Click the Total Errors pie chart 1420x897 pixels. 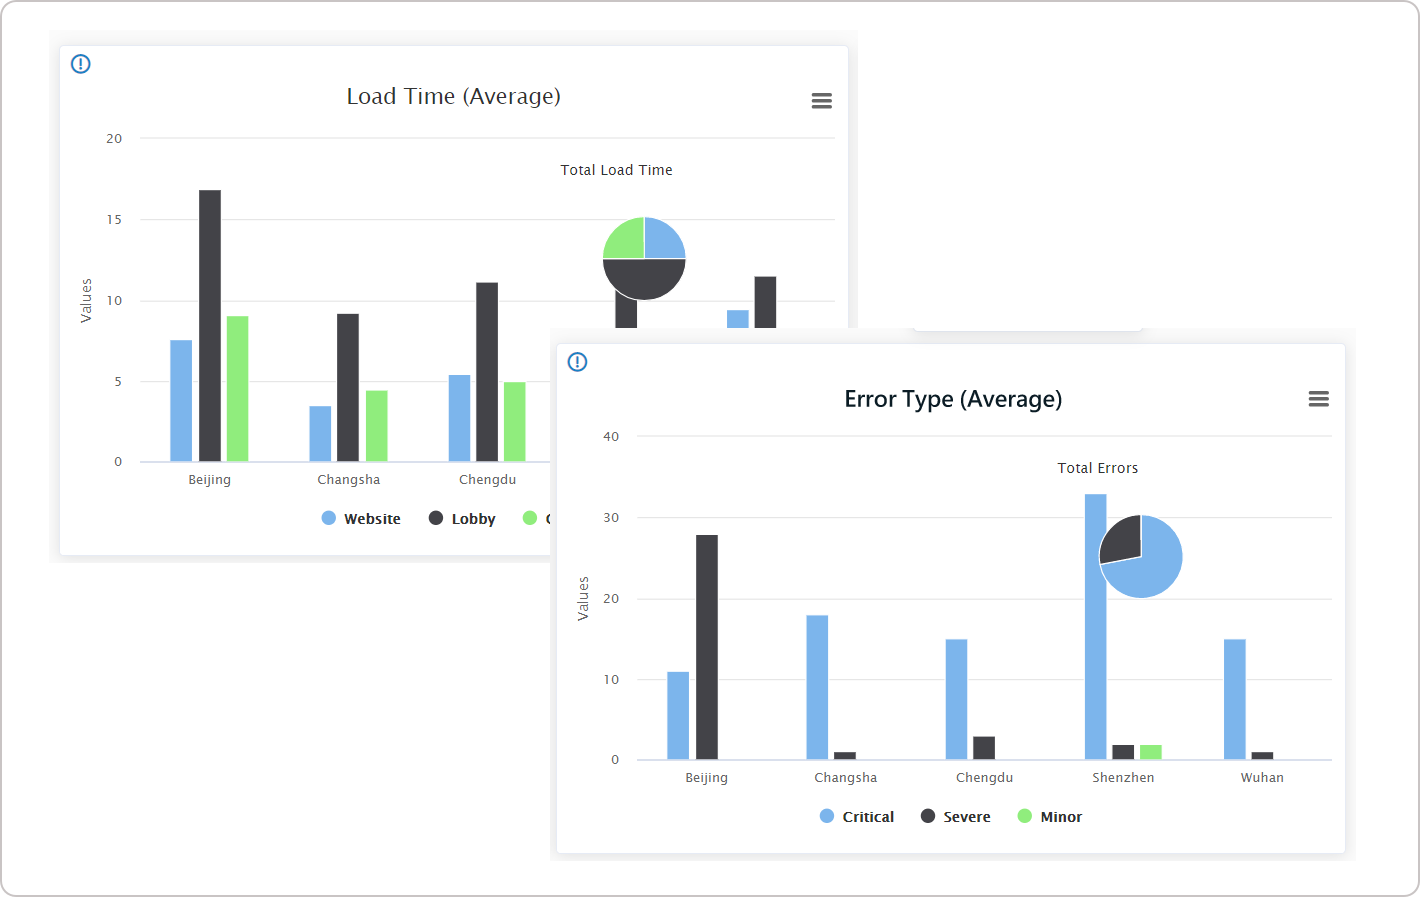click(1141, 556)
